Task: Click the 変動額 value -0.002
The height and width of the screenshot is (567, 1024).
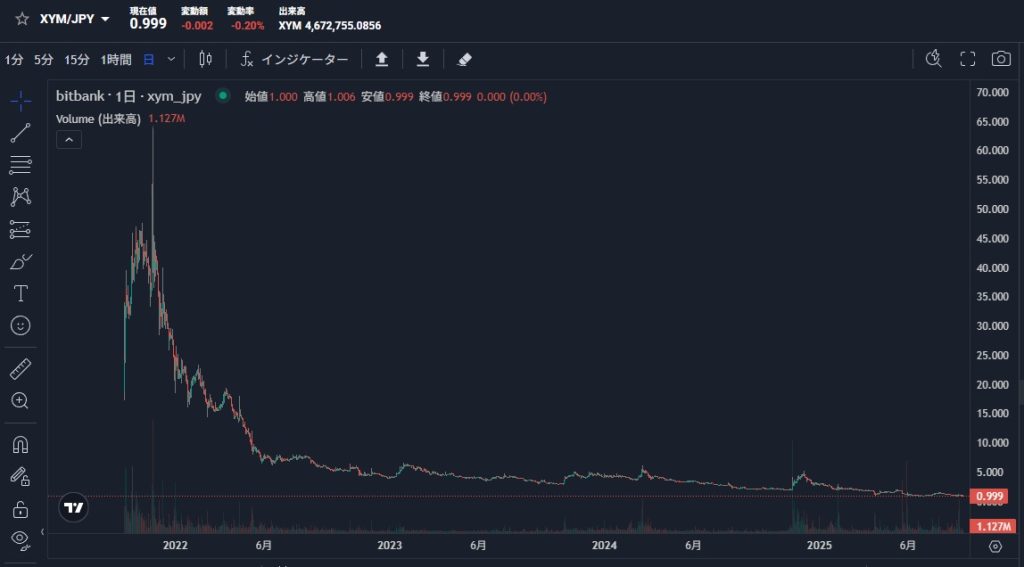Action: 197,26
